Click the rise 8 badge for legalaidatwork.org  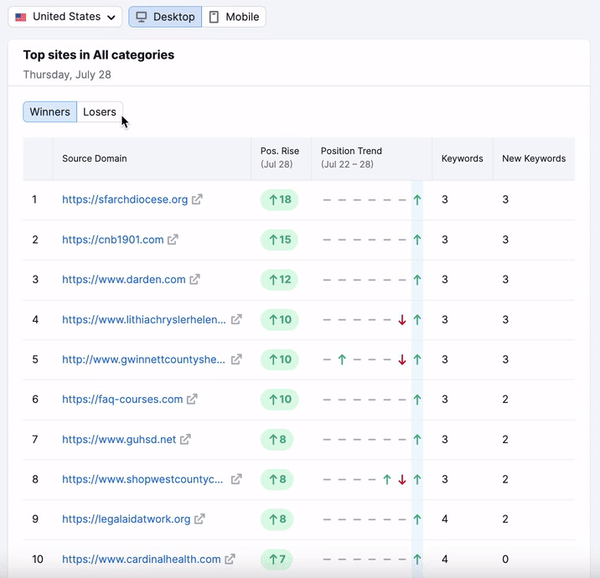click(x=277, y=519)
